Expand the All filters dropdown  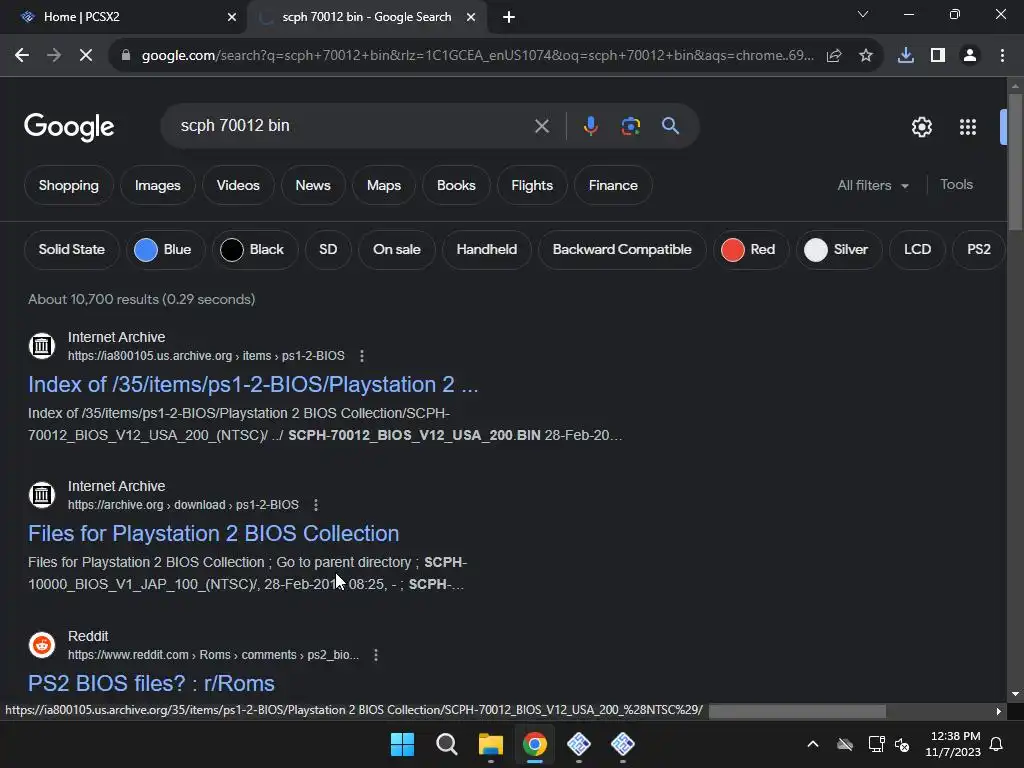[872, 185]
